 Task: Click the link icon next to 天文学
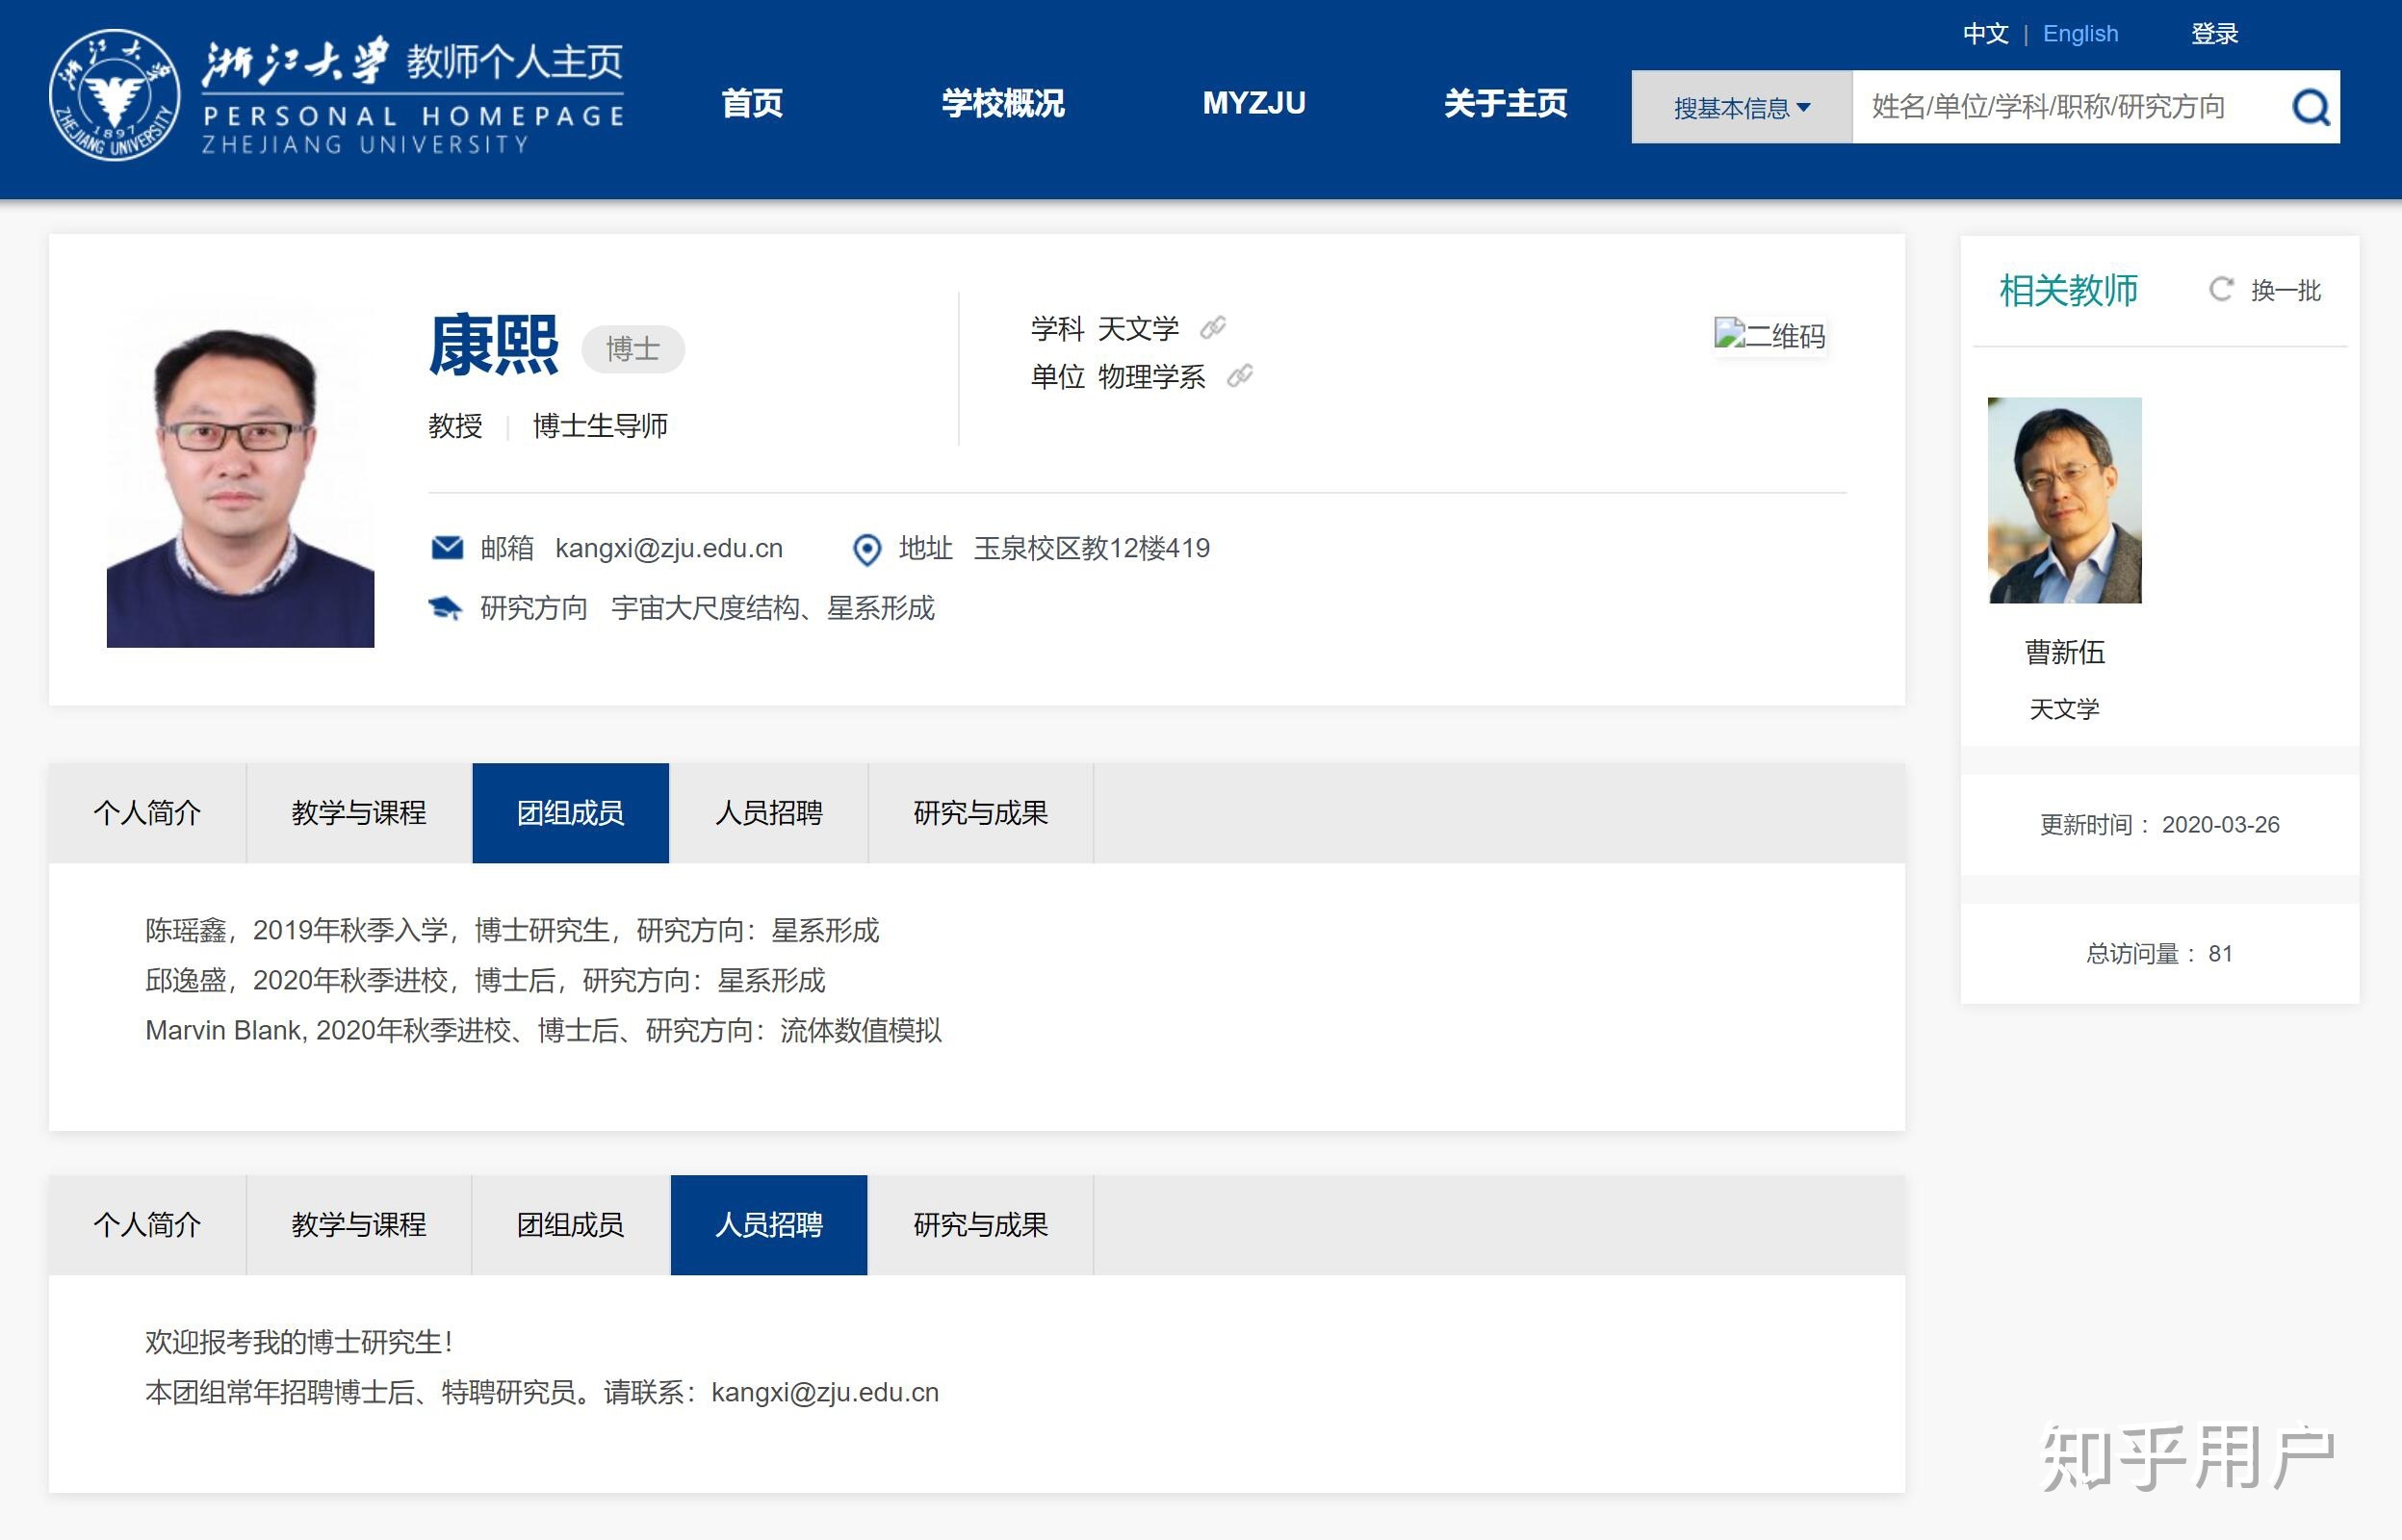(1213, 328)
